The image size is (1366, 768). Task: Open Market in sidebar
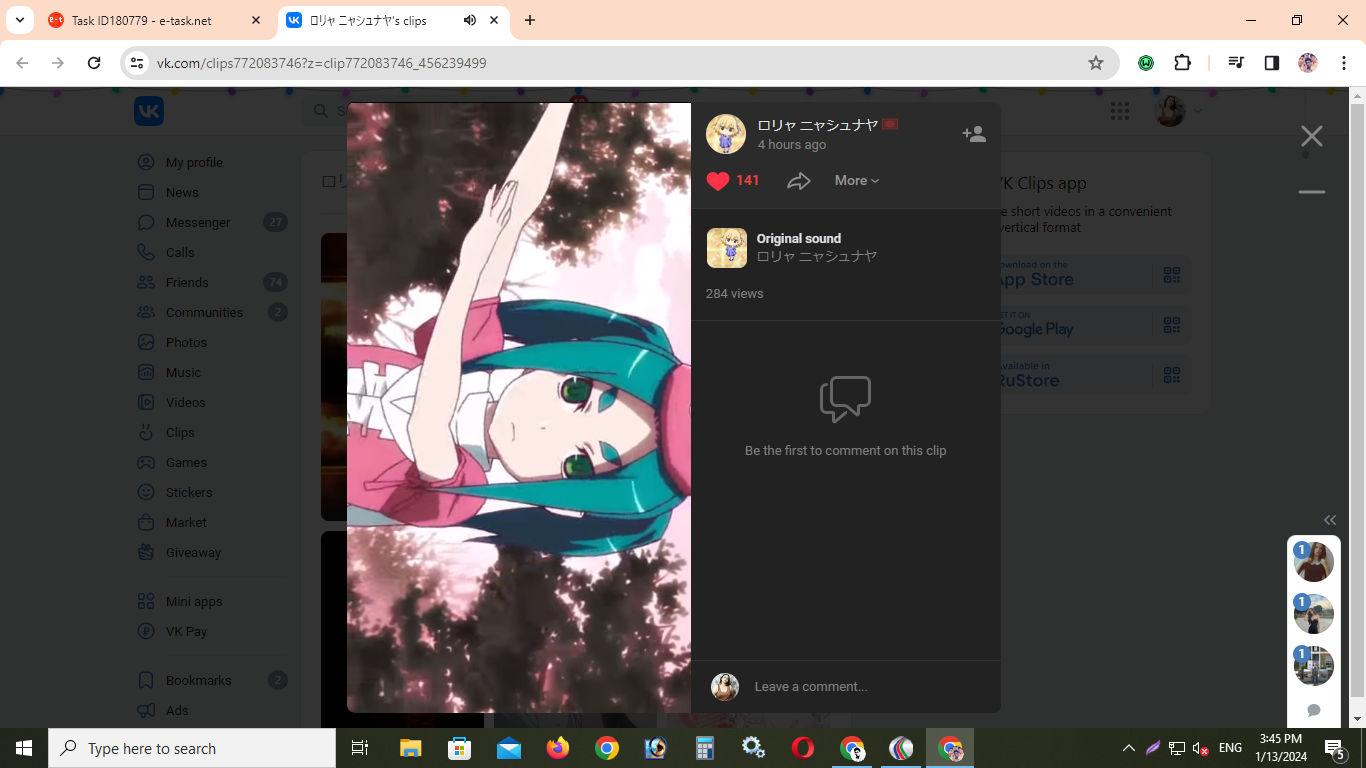(186, 522)
